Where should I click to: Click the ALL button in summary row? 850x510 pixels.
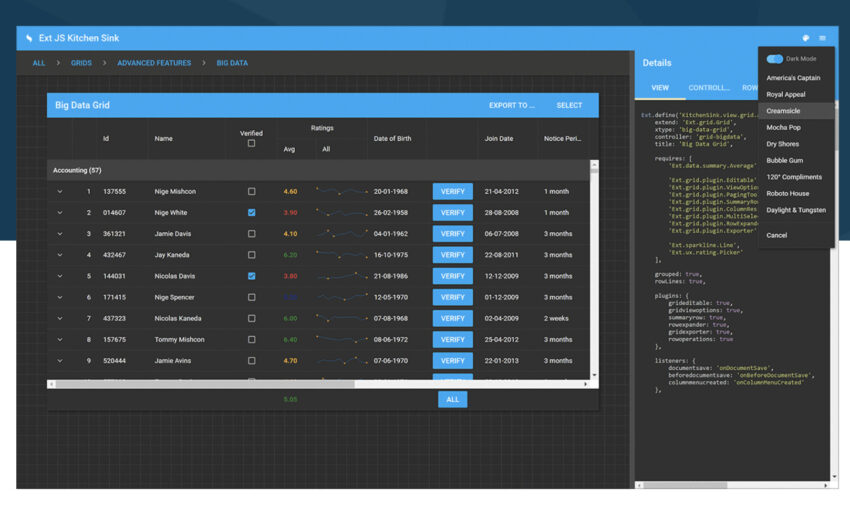pos(453,399)
